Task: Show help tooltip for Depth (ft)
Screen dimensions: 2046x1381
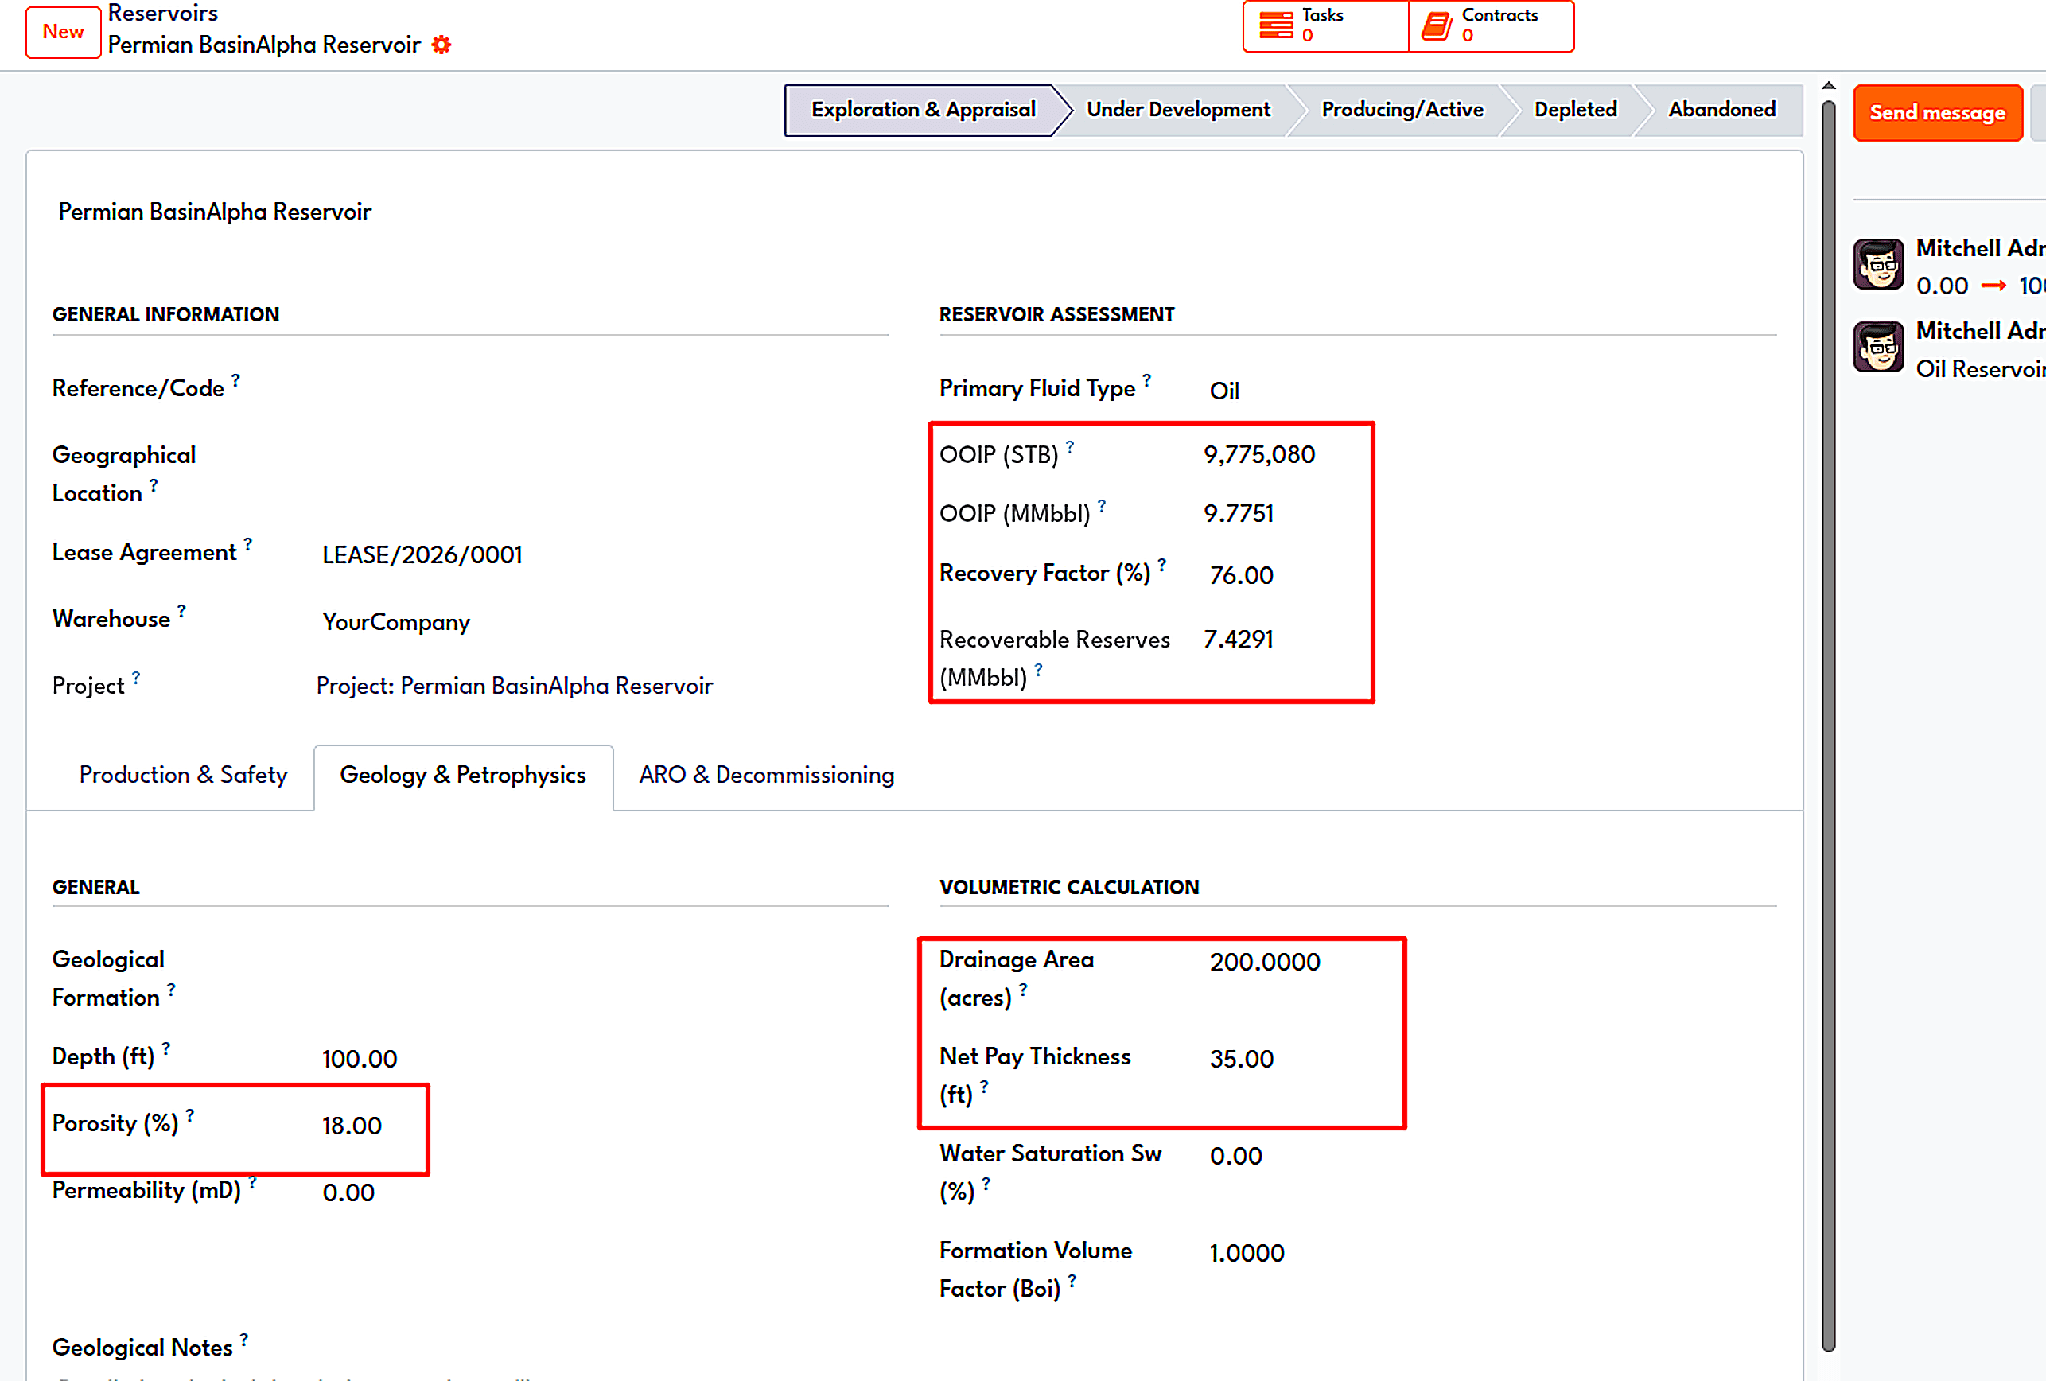Action: click(x=166, y=1048)
